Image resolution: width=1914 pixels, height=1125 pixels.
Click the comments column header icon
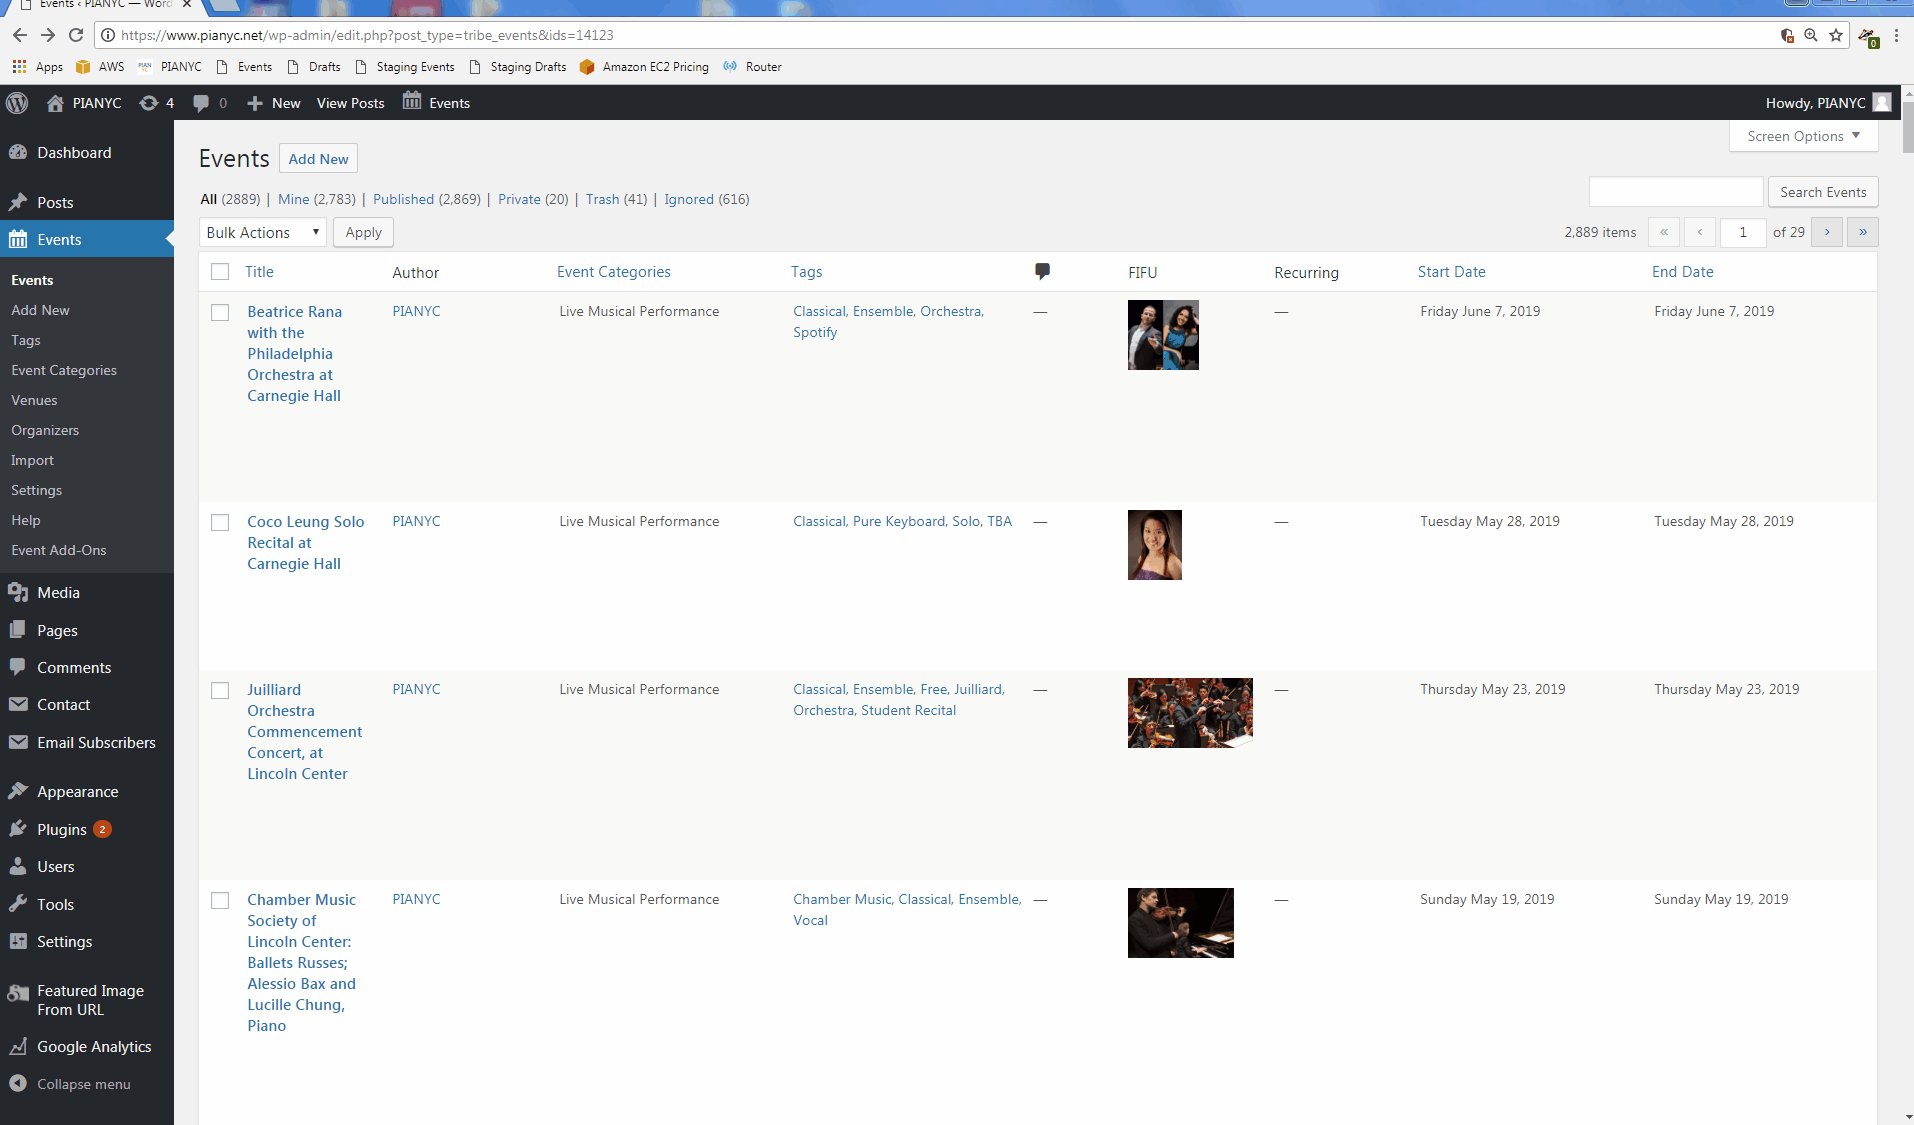[x=1042, y=271]
